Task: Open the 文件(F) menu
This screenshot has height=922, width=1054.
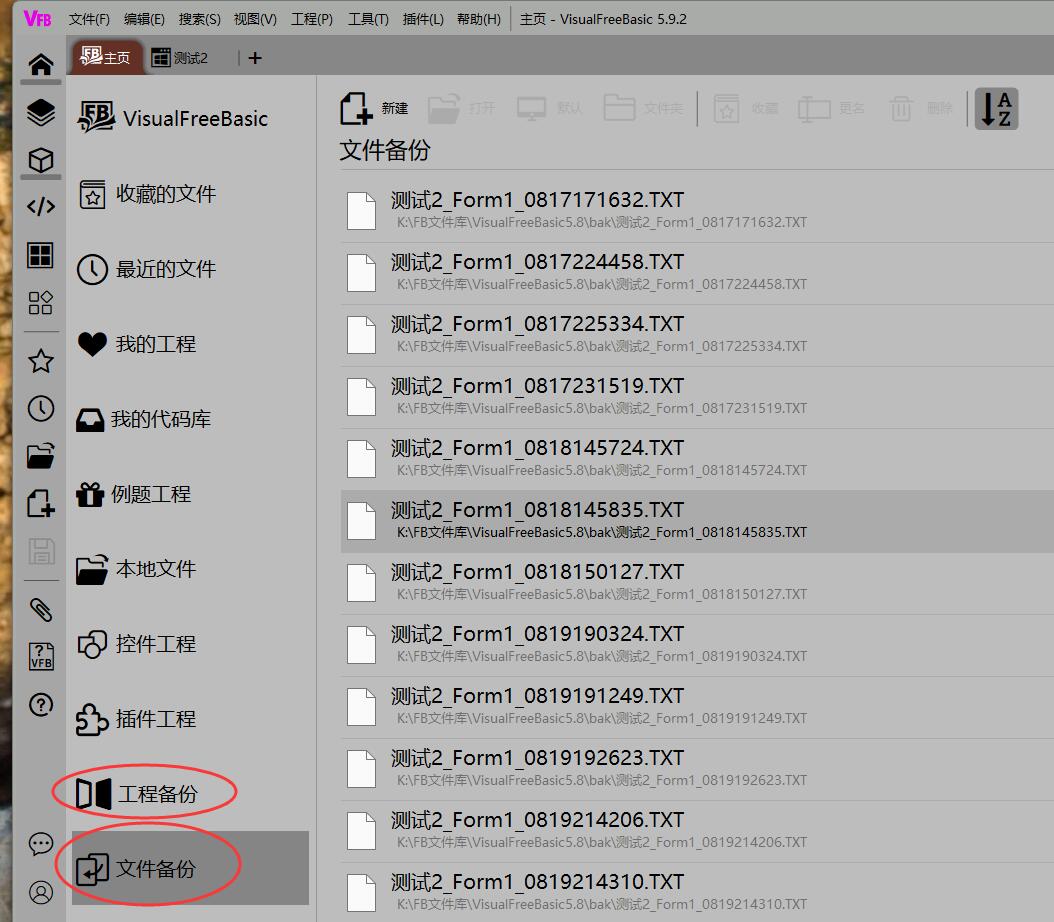Action: 89,19
